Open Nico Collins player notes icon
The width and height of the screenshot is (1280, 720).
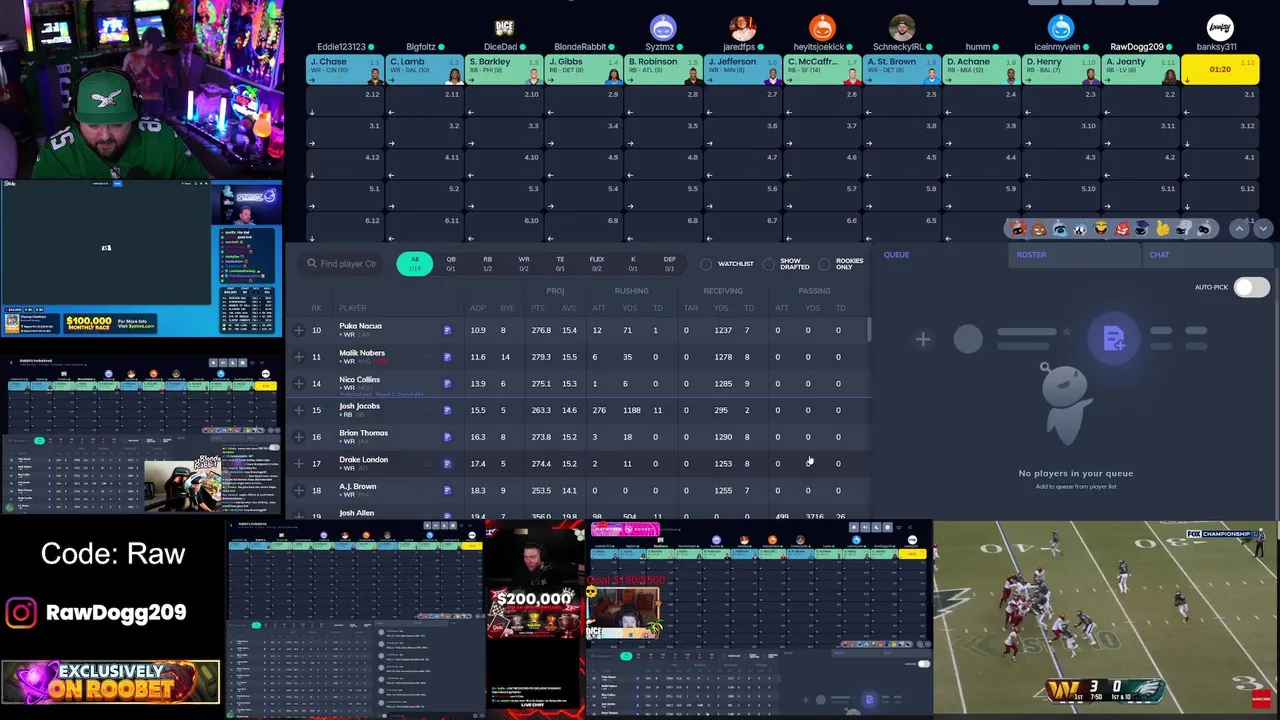point(447,383)
